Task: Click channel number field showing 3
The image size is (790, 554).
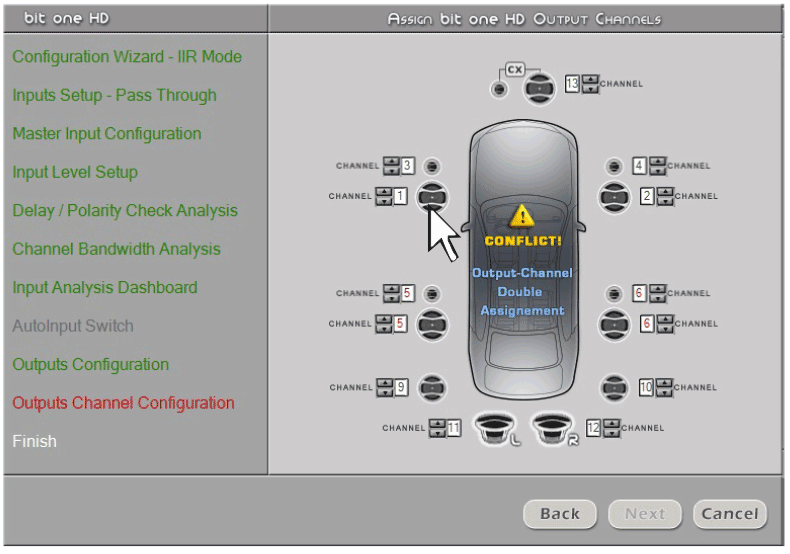Action: [408, 166]
